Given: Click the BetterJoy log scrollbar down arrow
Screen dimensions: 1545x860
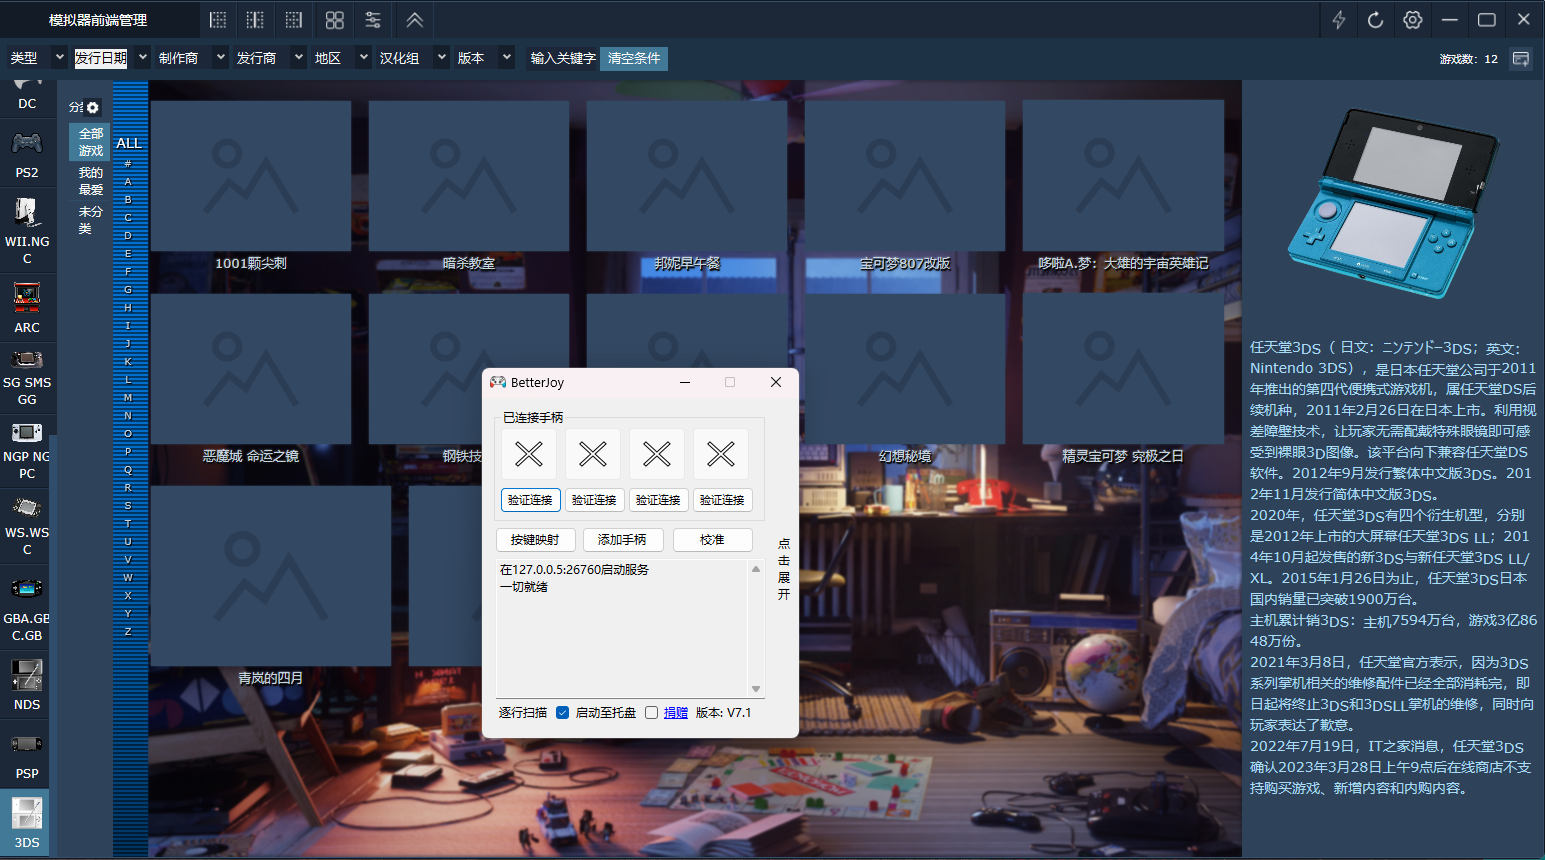Looking at the screenshot, I should [756, 689].
